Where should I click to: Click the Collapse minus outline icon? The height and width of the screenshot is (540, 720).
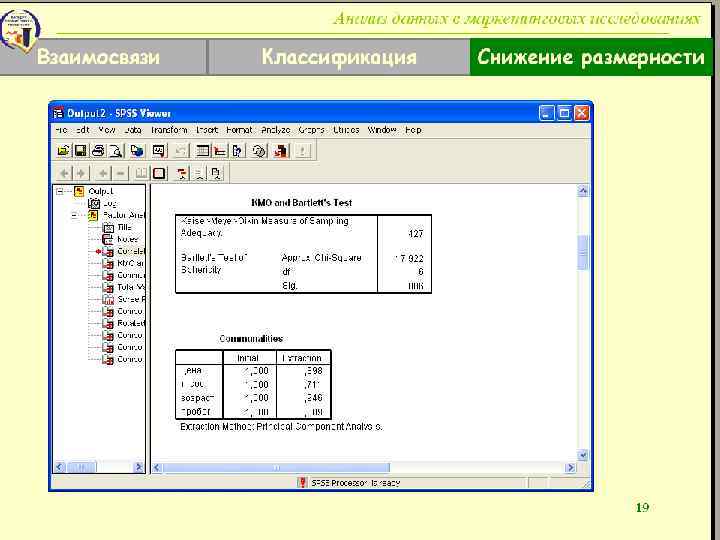point(120,174)
